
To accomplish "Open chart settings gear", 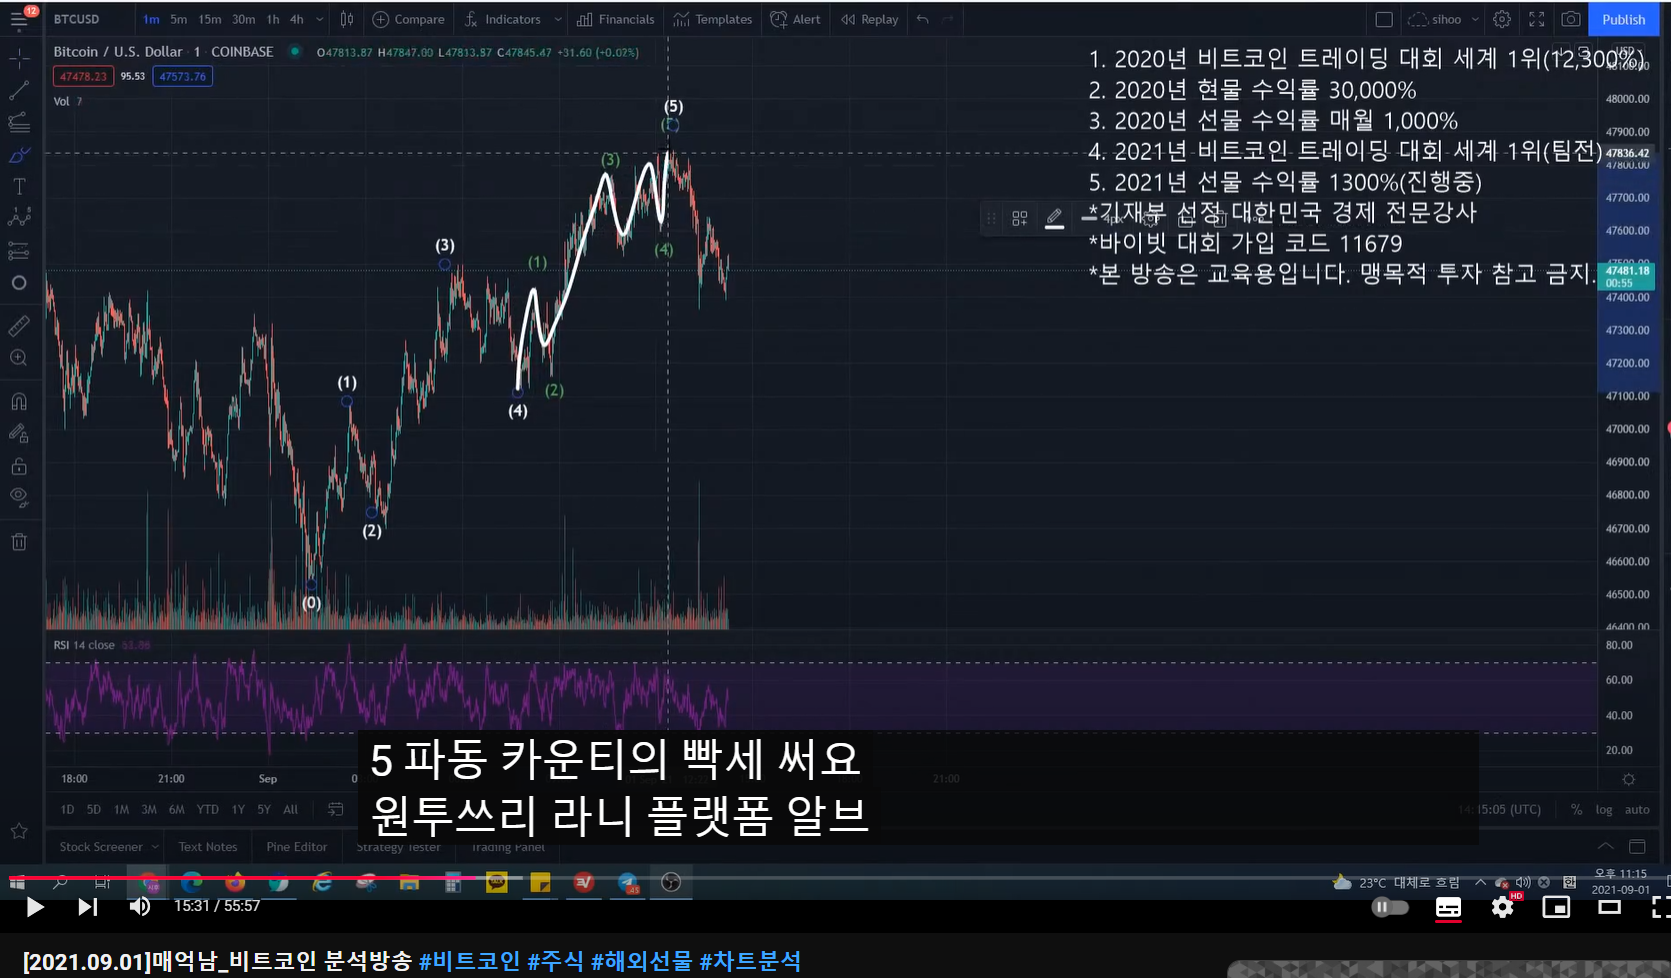I will point(1502,19).
